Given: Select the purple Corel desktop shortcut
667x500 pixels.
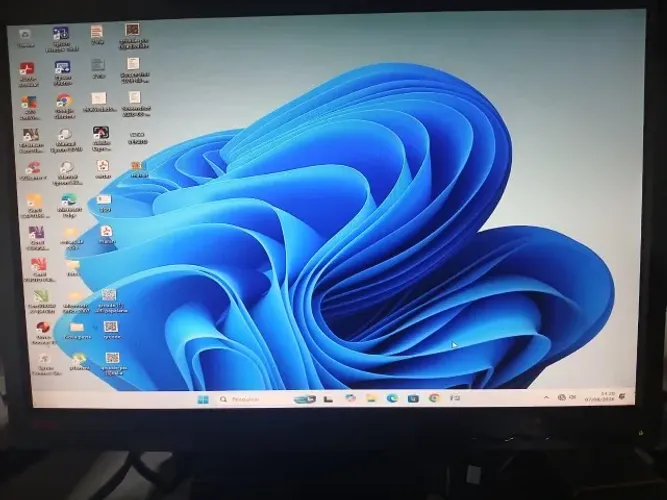Looking at the screenshot, I should 37,237.
